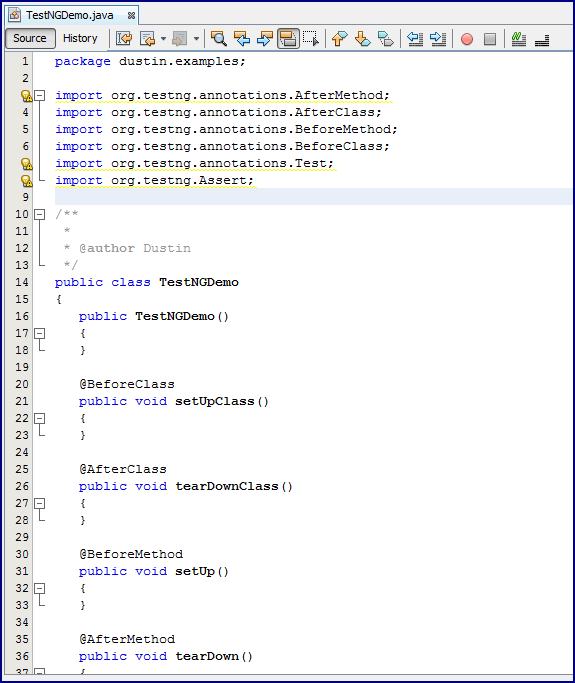Image resolution: width=575 pixels, height=683 pixels.
Task: Click 'public class TestNGDemo' declaration
Action: (147, 282)
